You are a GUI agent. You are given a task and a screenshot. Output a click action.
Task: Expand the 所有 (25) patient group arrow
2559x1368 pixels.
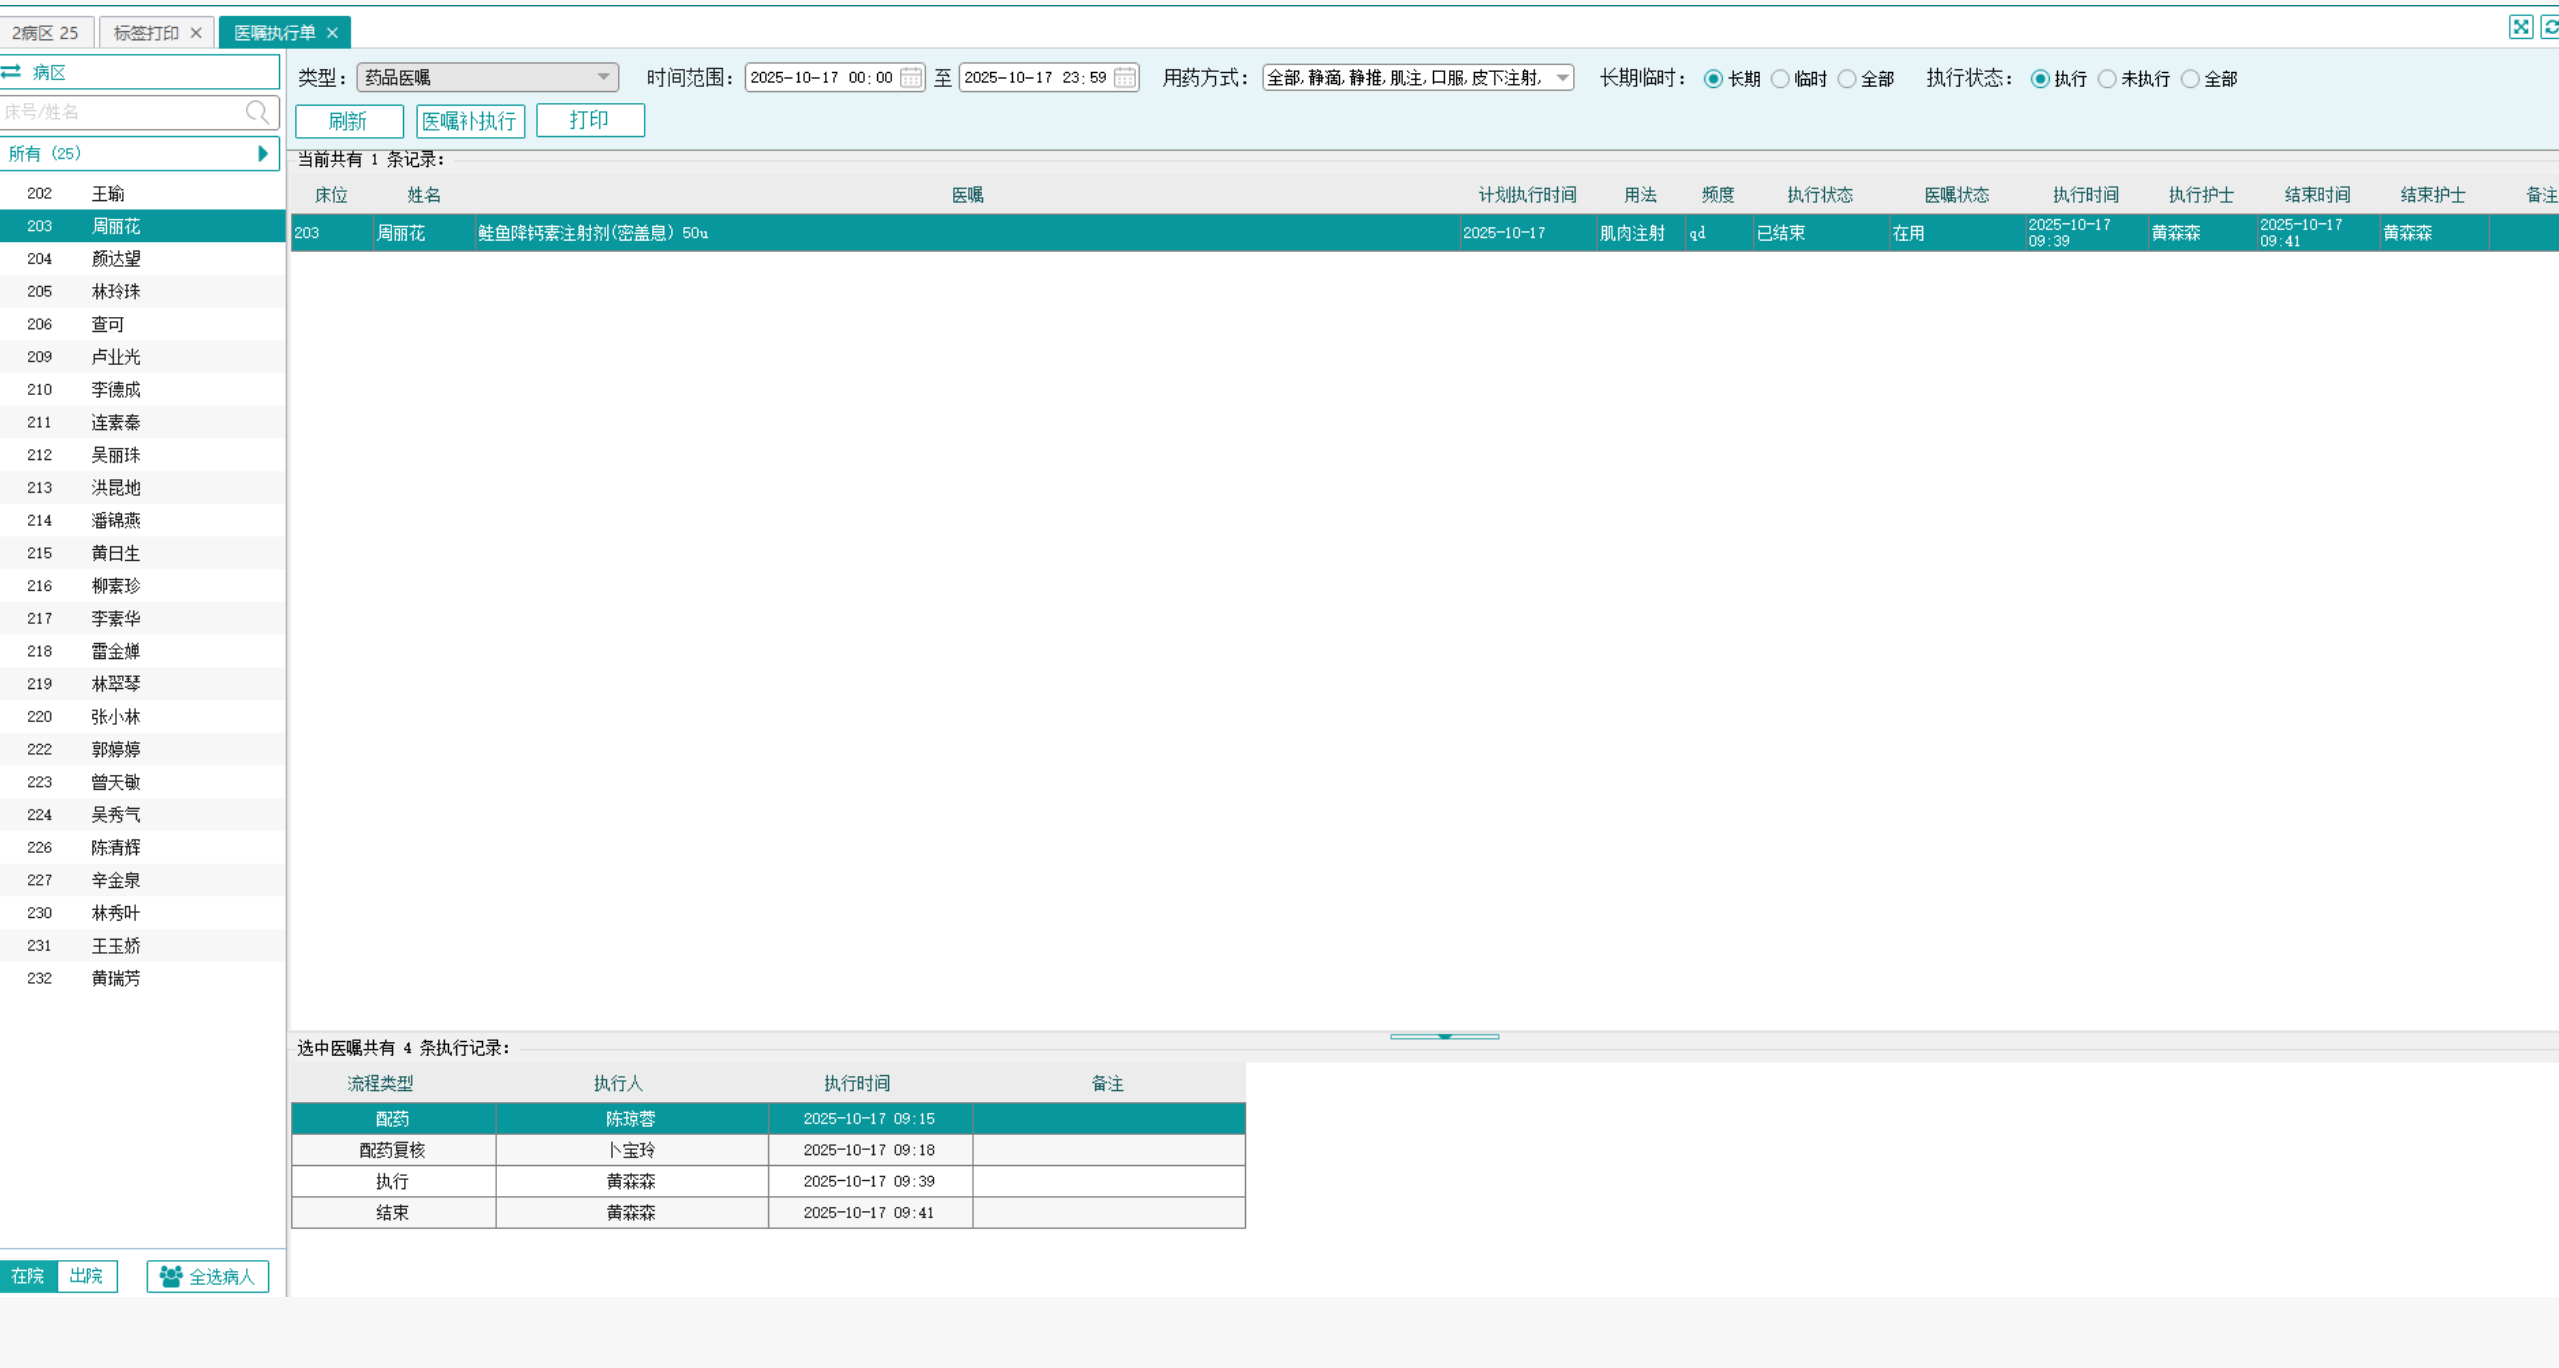pyautogui.click(x=263, y=153)
